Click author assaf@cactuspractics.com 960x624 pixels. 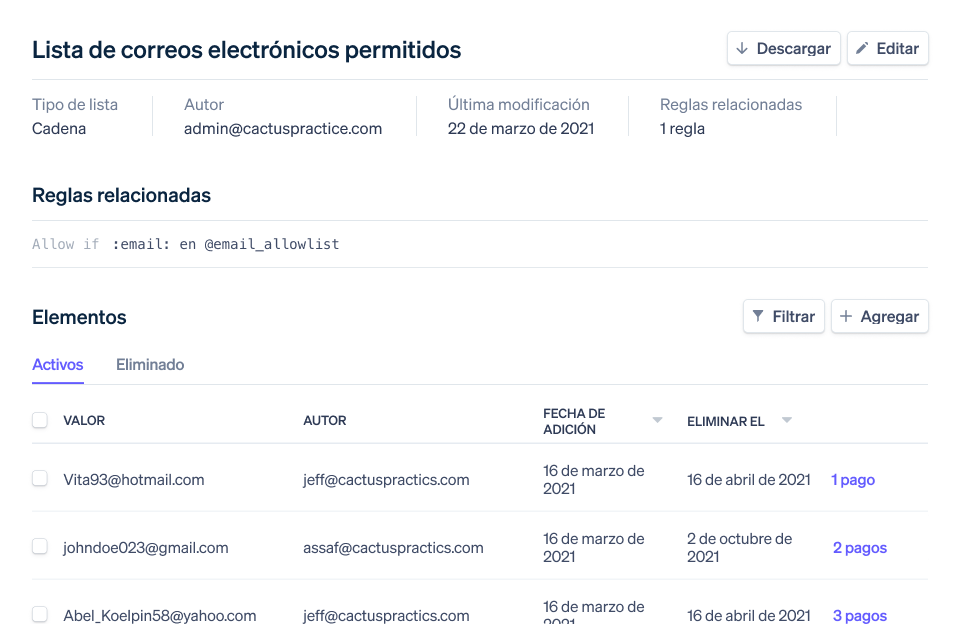pyautogui.click(x=393, y=548)
